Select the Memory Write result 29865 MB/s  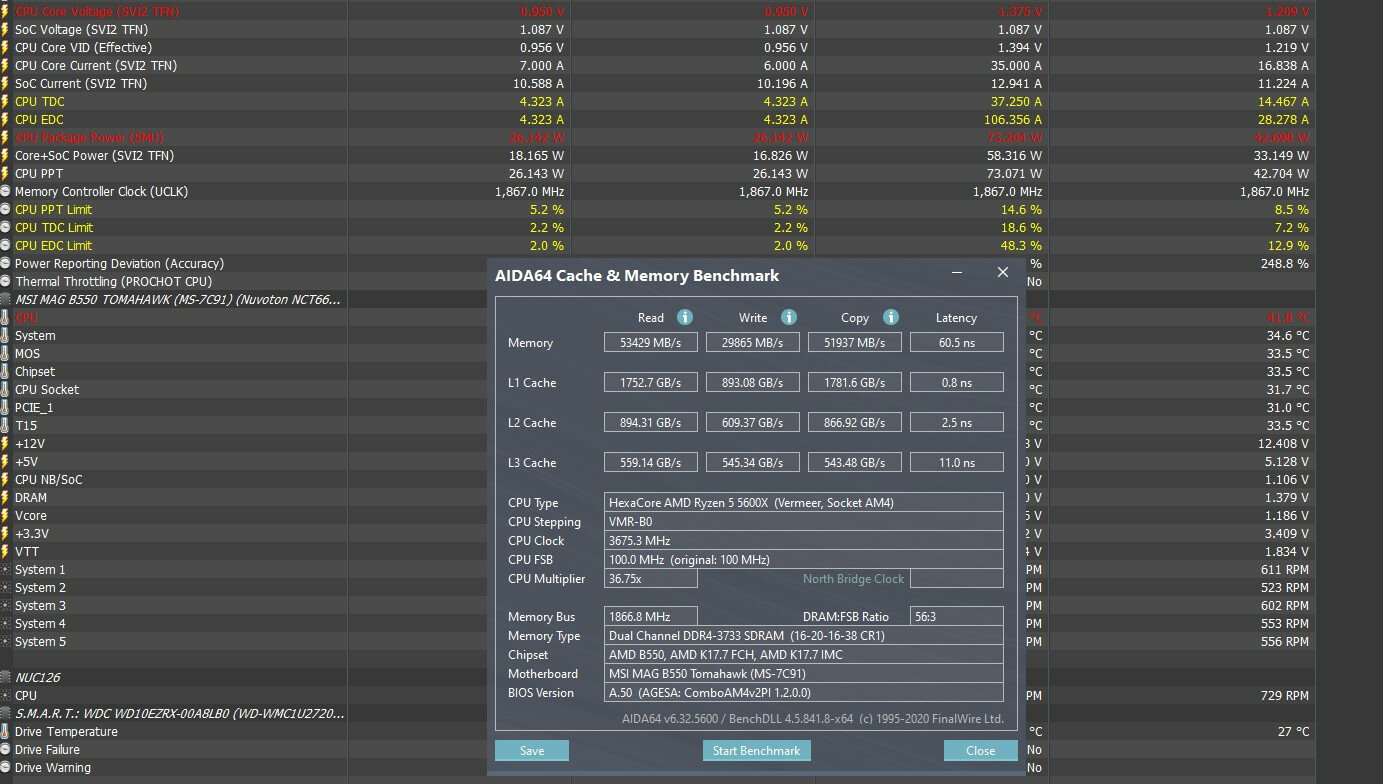pyautogui.click(x=753, y=343)
